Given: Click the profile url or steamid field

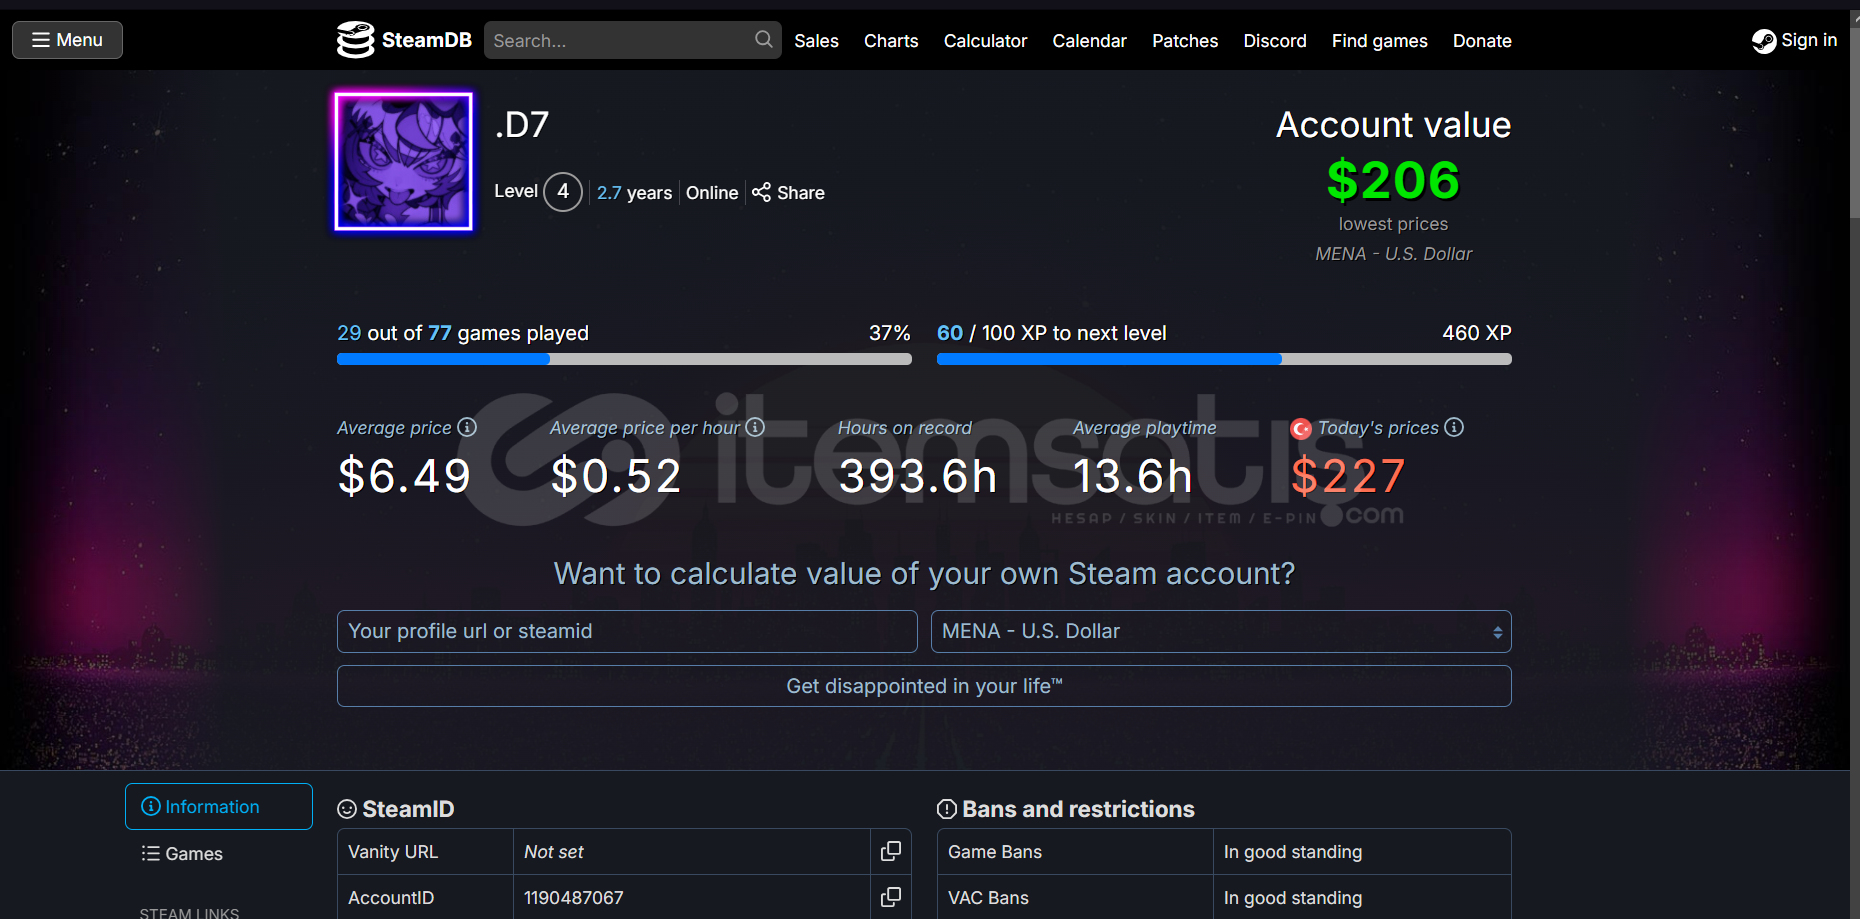Looking at the screenshot, I should click(x=627, y=631).
